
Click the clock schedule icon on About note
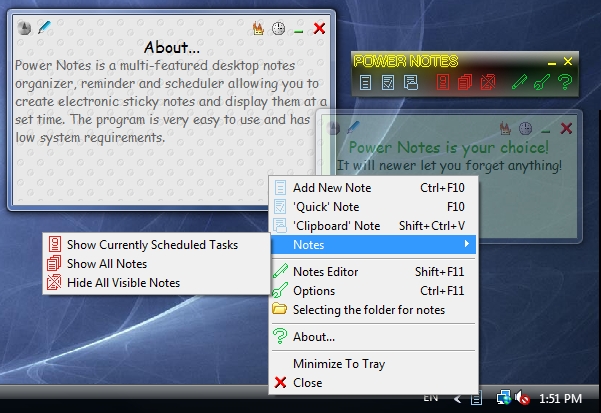coord(278,28)
